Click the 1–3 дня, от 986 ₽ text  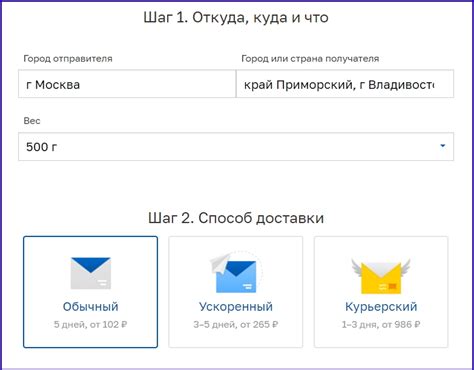[381, 324]
